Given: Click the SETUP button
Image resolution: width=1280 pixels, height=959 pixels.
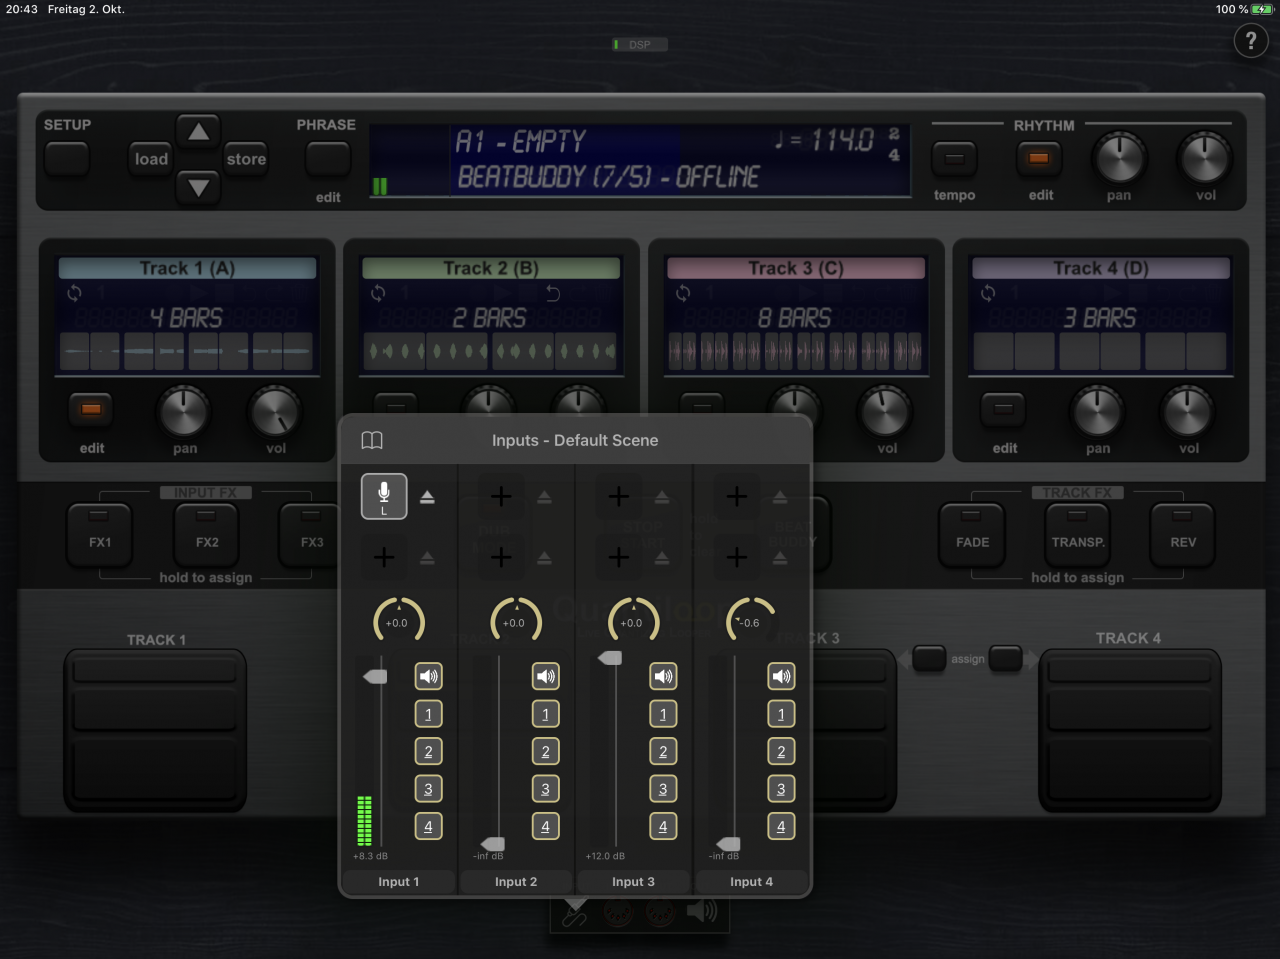Looking at the screenshot, I should 67,158.
